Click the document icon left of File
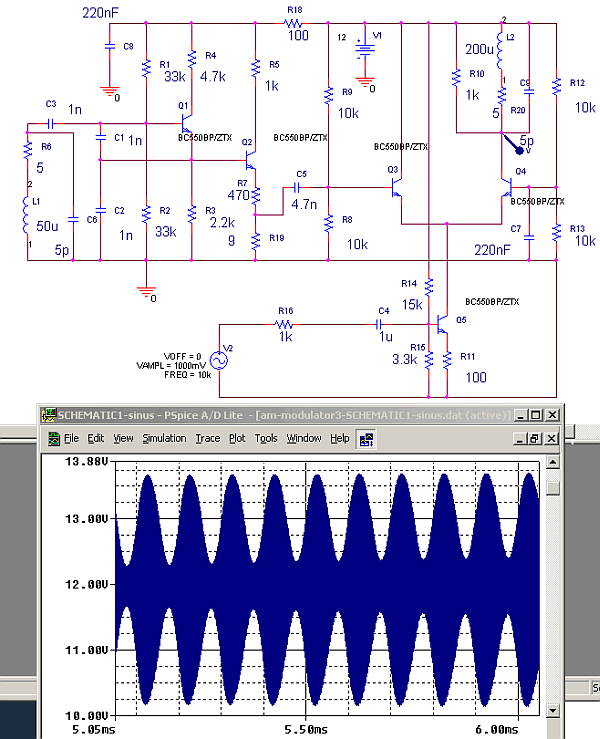Viewport: 600px width, 739px height. (54, 439)
